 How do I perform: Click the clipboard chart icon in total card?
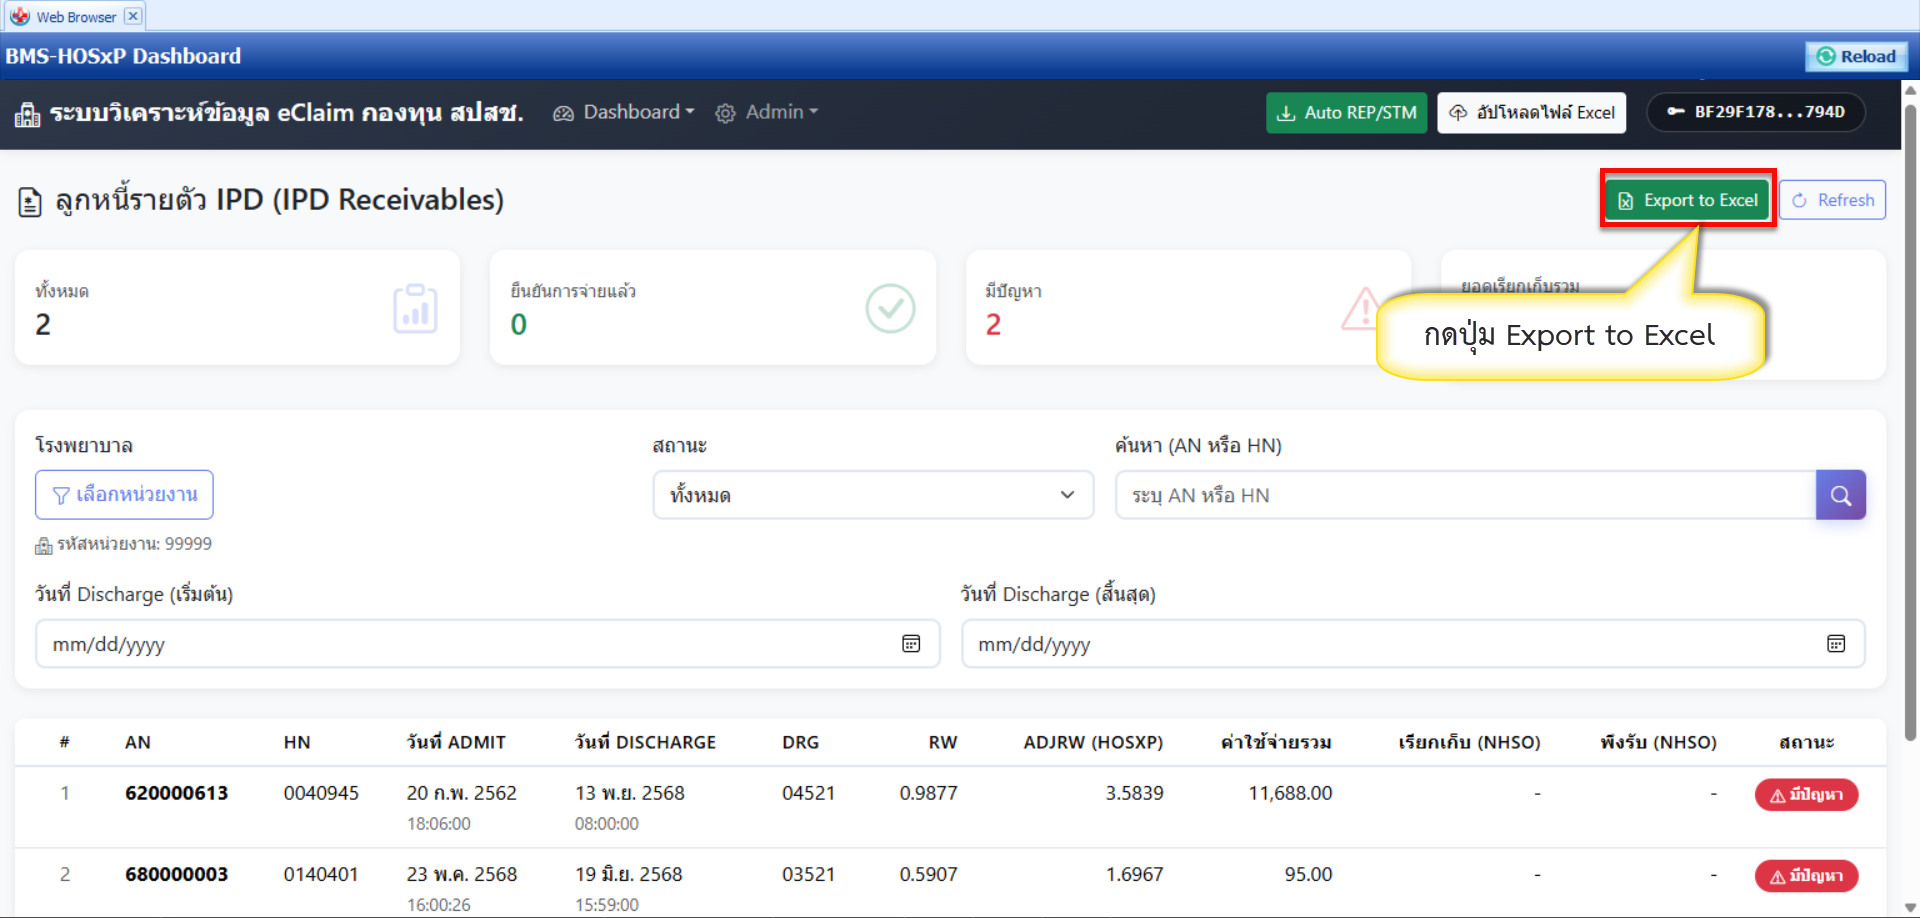(415, 309)
